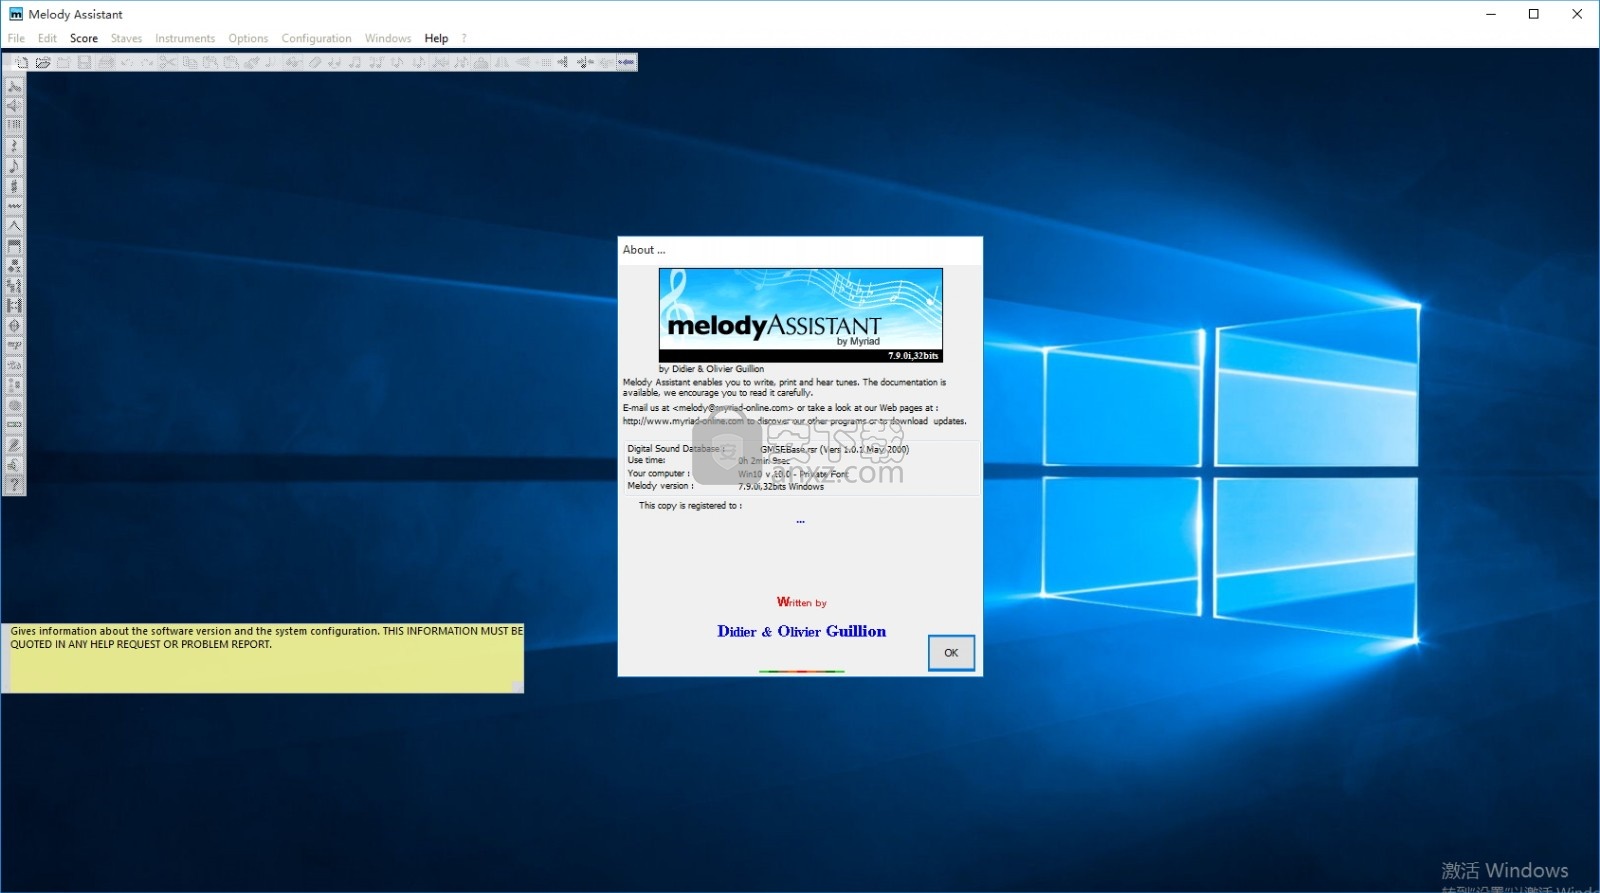This screenshot has height=893, width=1600.
Task: Click the eraser icon in toolbar
Action: [x=314, y=62]
